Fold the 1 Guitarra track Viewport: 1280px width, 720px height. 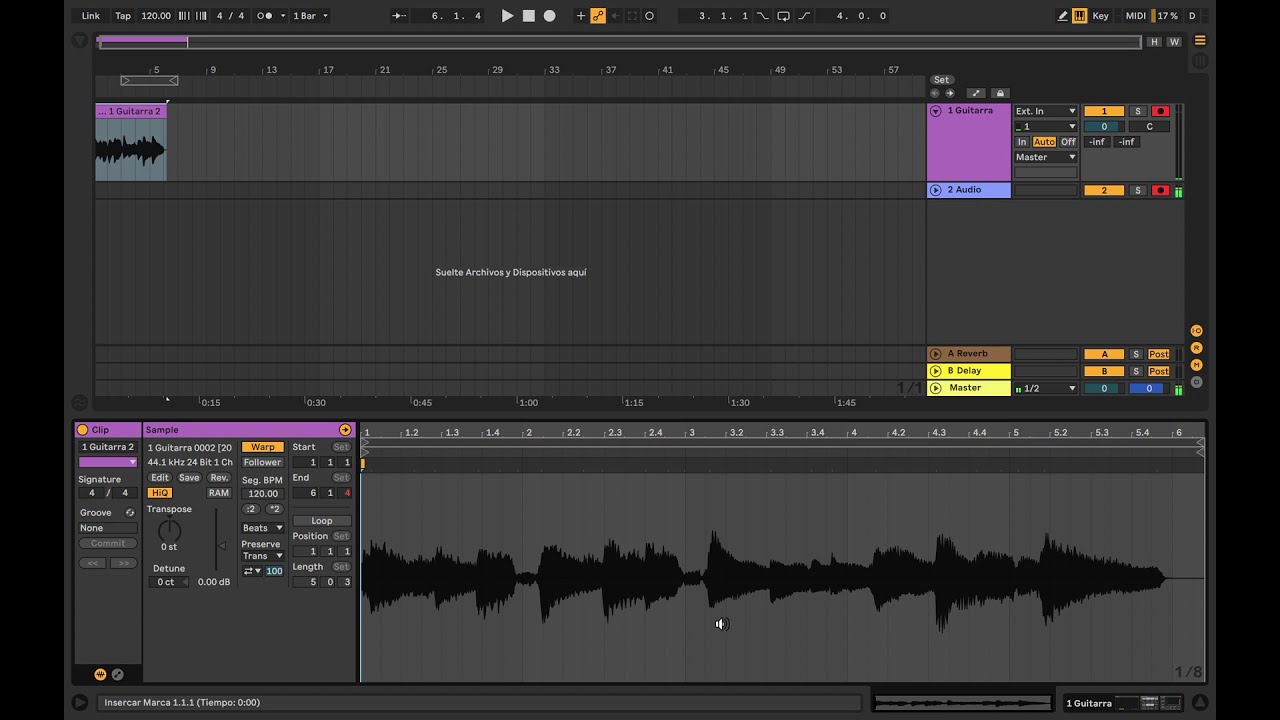936,111
